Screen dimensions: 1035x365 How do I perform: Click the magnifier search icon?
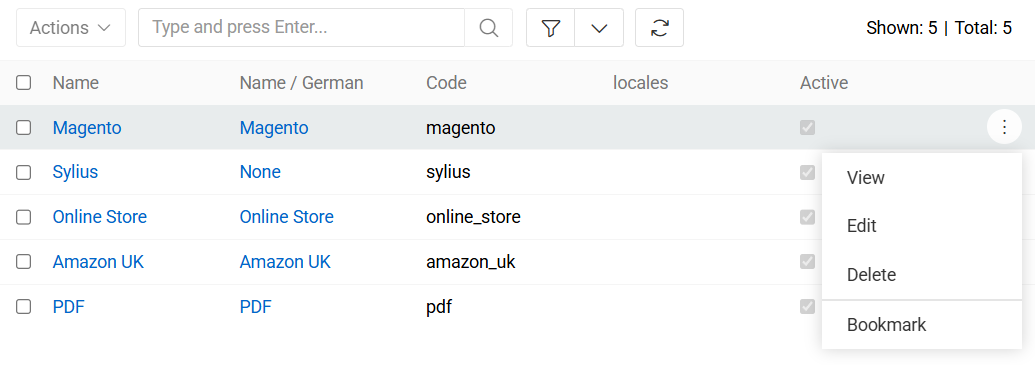488,28
